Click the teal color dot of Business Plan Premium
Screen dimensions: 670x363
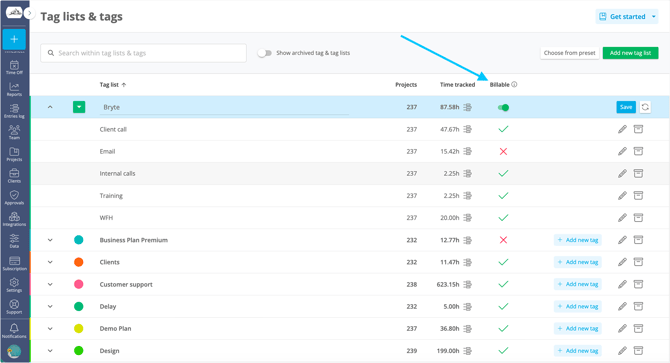coord(79,240)
